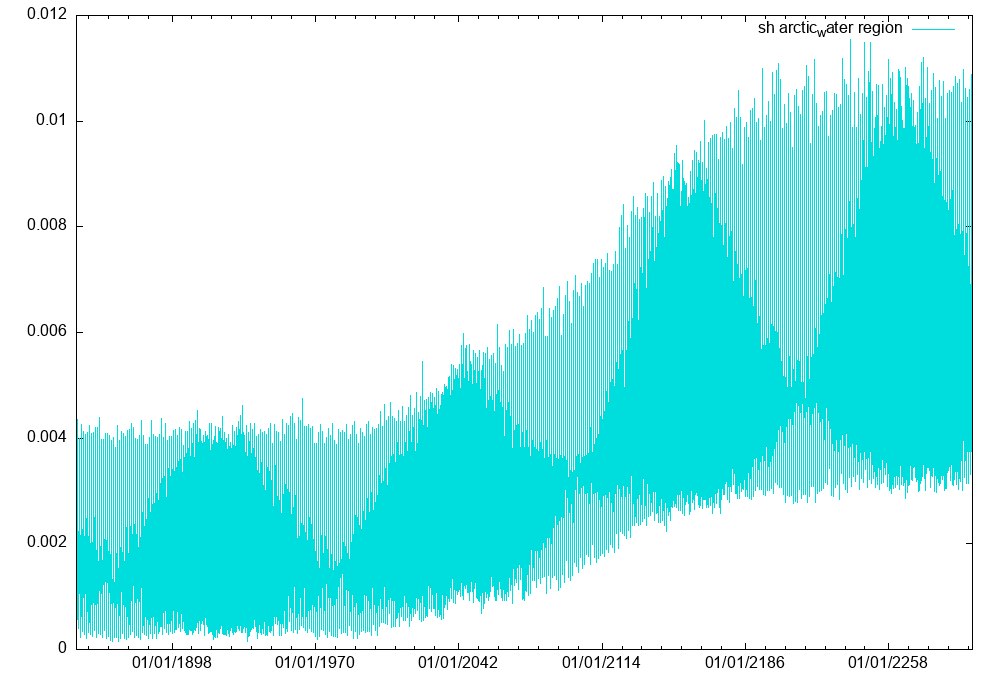This screenshot has height=680, width=1000.
Task: Select the 0.002 y-axis tick label
Action: pyautogui.click(x=46, y=542)
